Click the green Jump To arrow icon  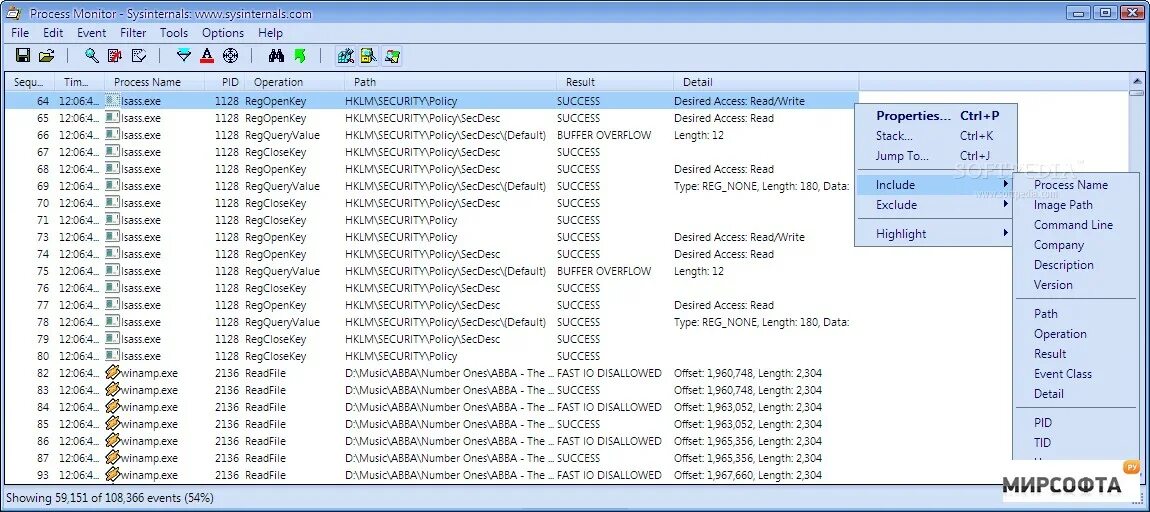[299, 55]
